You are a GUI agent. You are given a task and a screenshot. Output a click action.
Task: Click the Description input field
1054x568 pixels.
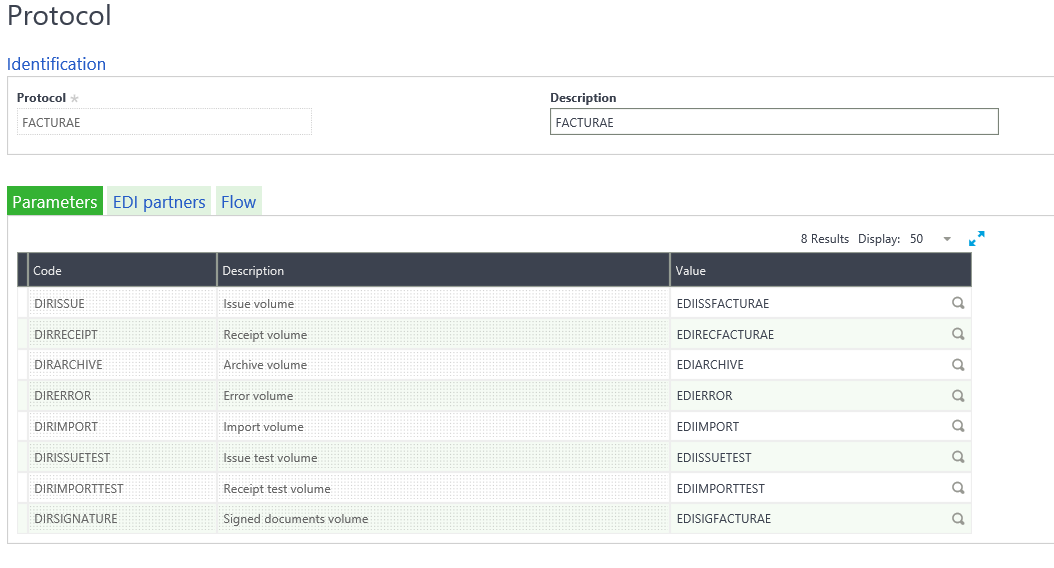pyautogui.click(x=773, y=122)
